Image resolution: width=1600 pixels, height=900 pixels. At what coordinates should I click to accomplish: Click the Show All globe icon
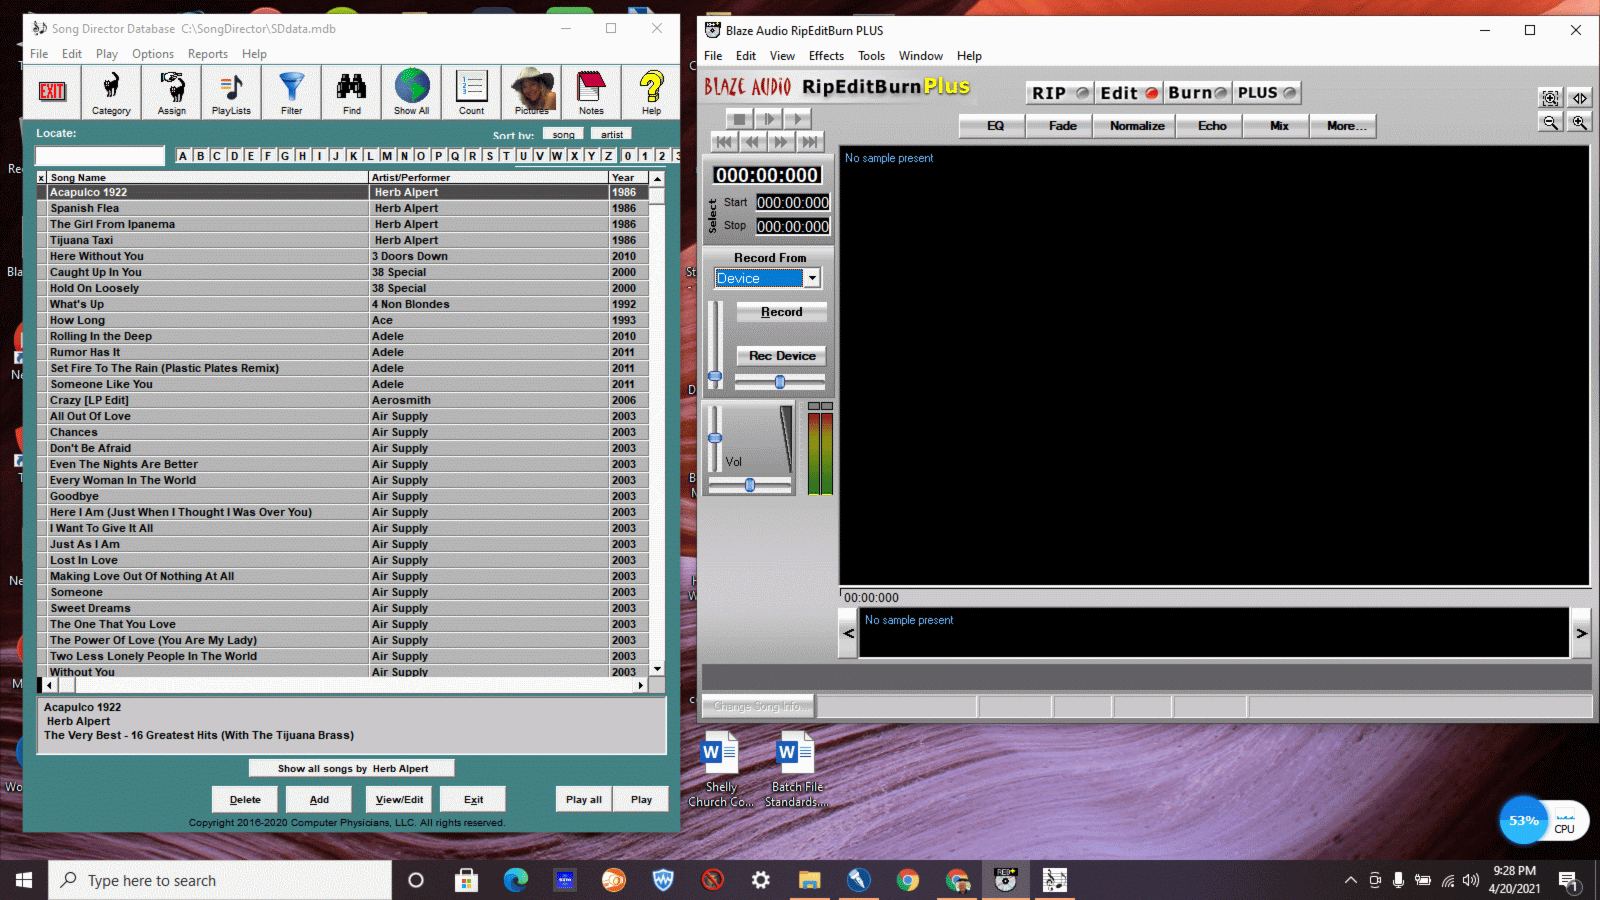click(x=411, y=93)
